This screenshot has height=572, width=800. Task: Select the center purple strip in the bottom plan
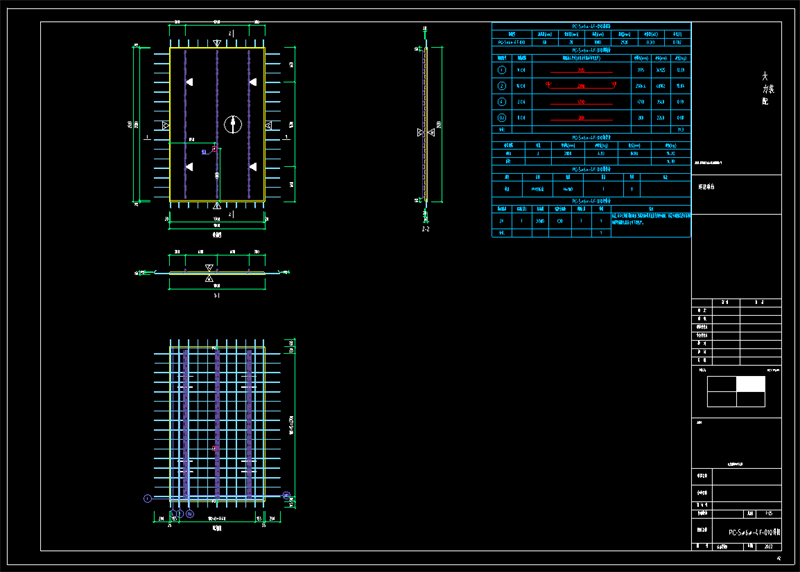click(x=217, y=424)
